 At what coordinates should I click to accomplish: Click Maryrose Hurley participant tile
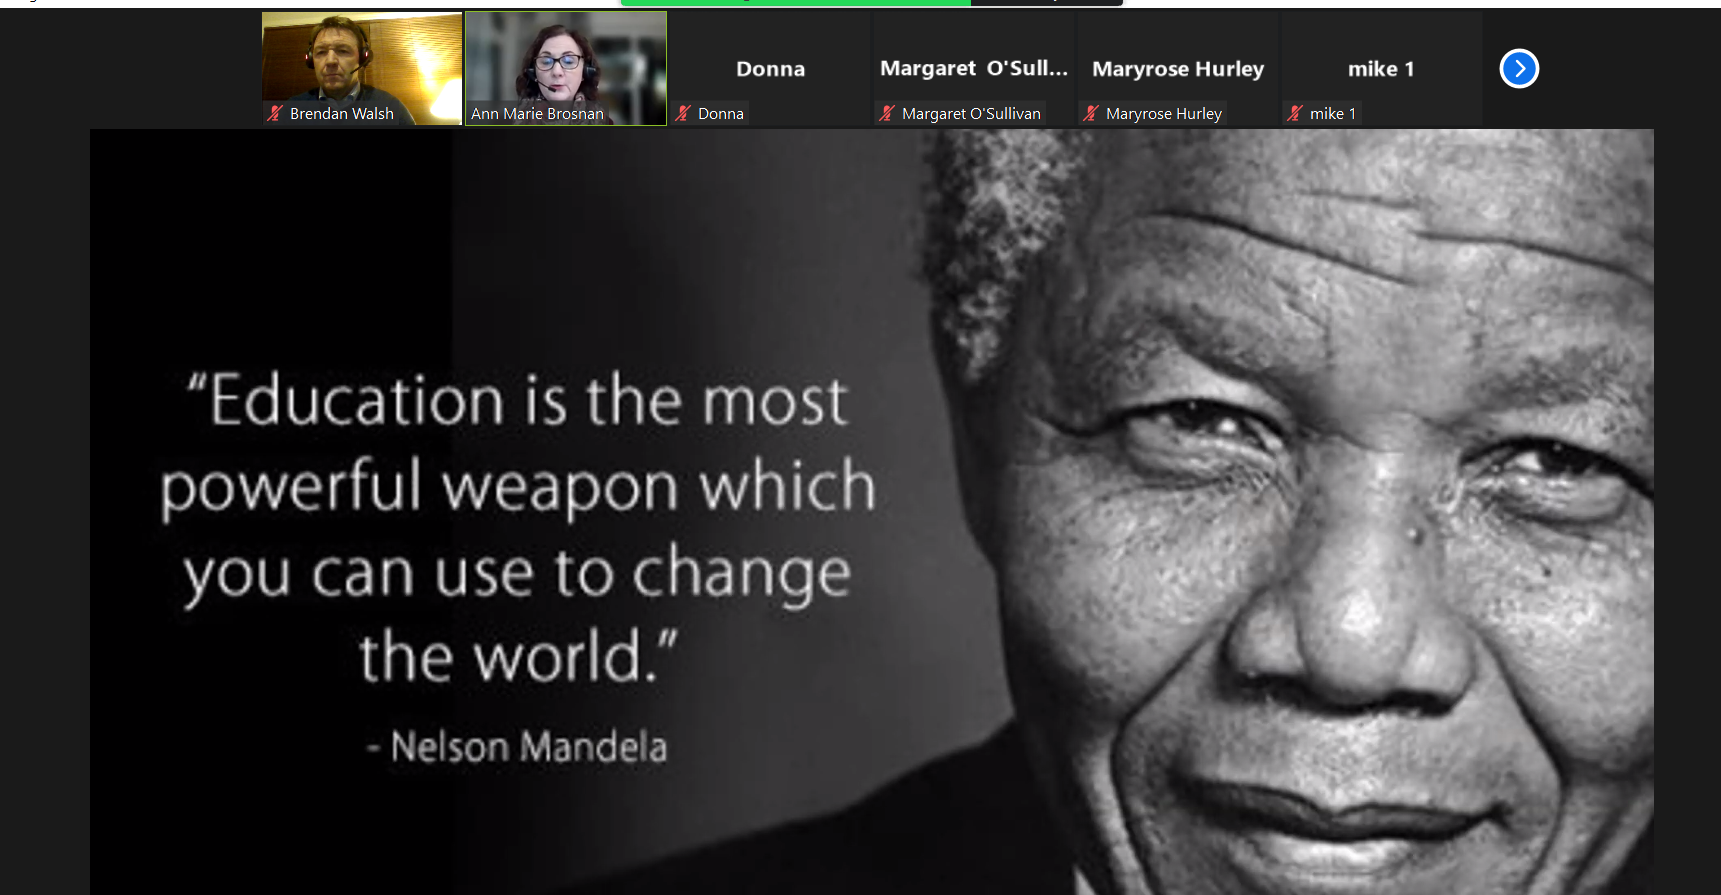[x=1178, y=69]
